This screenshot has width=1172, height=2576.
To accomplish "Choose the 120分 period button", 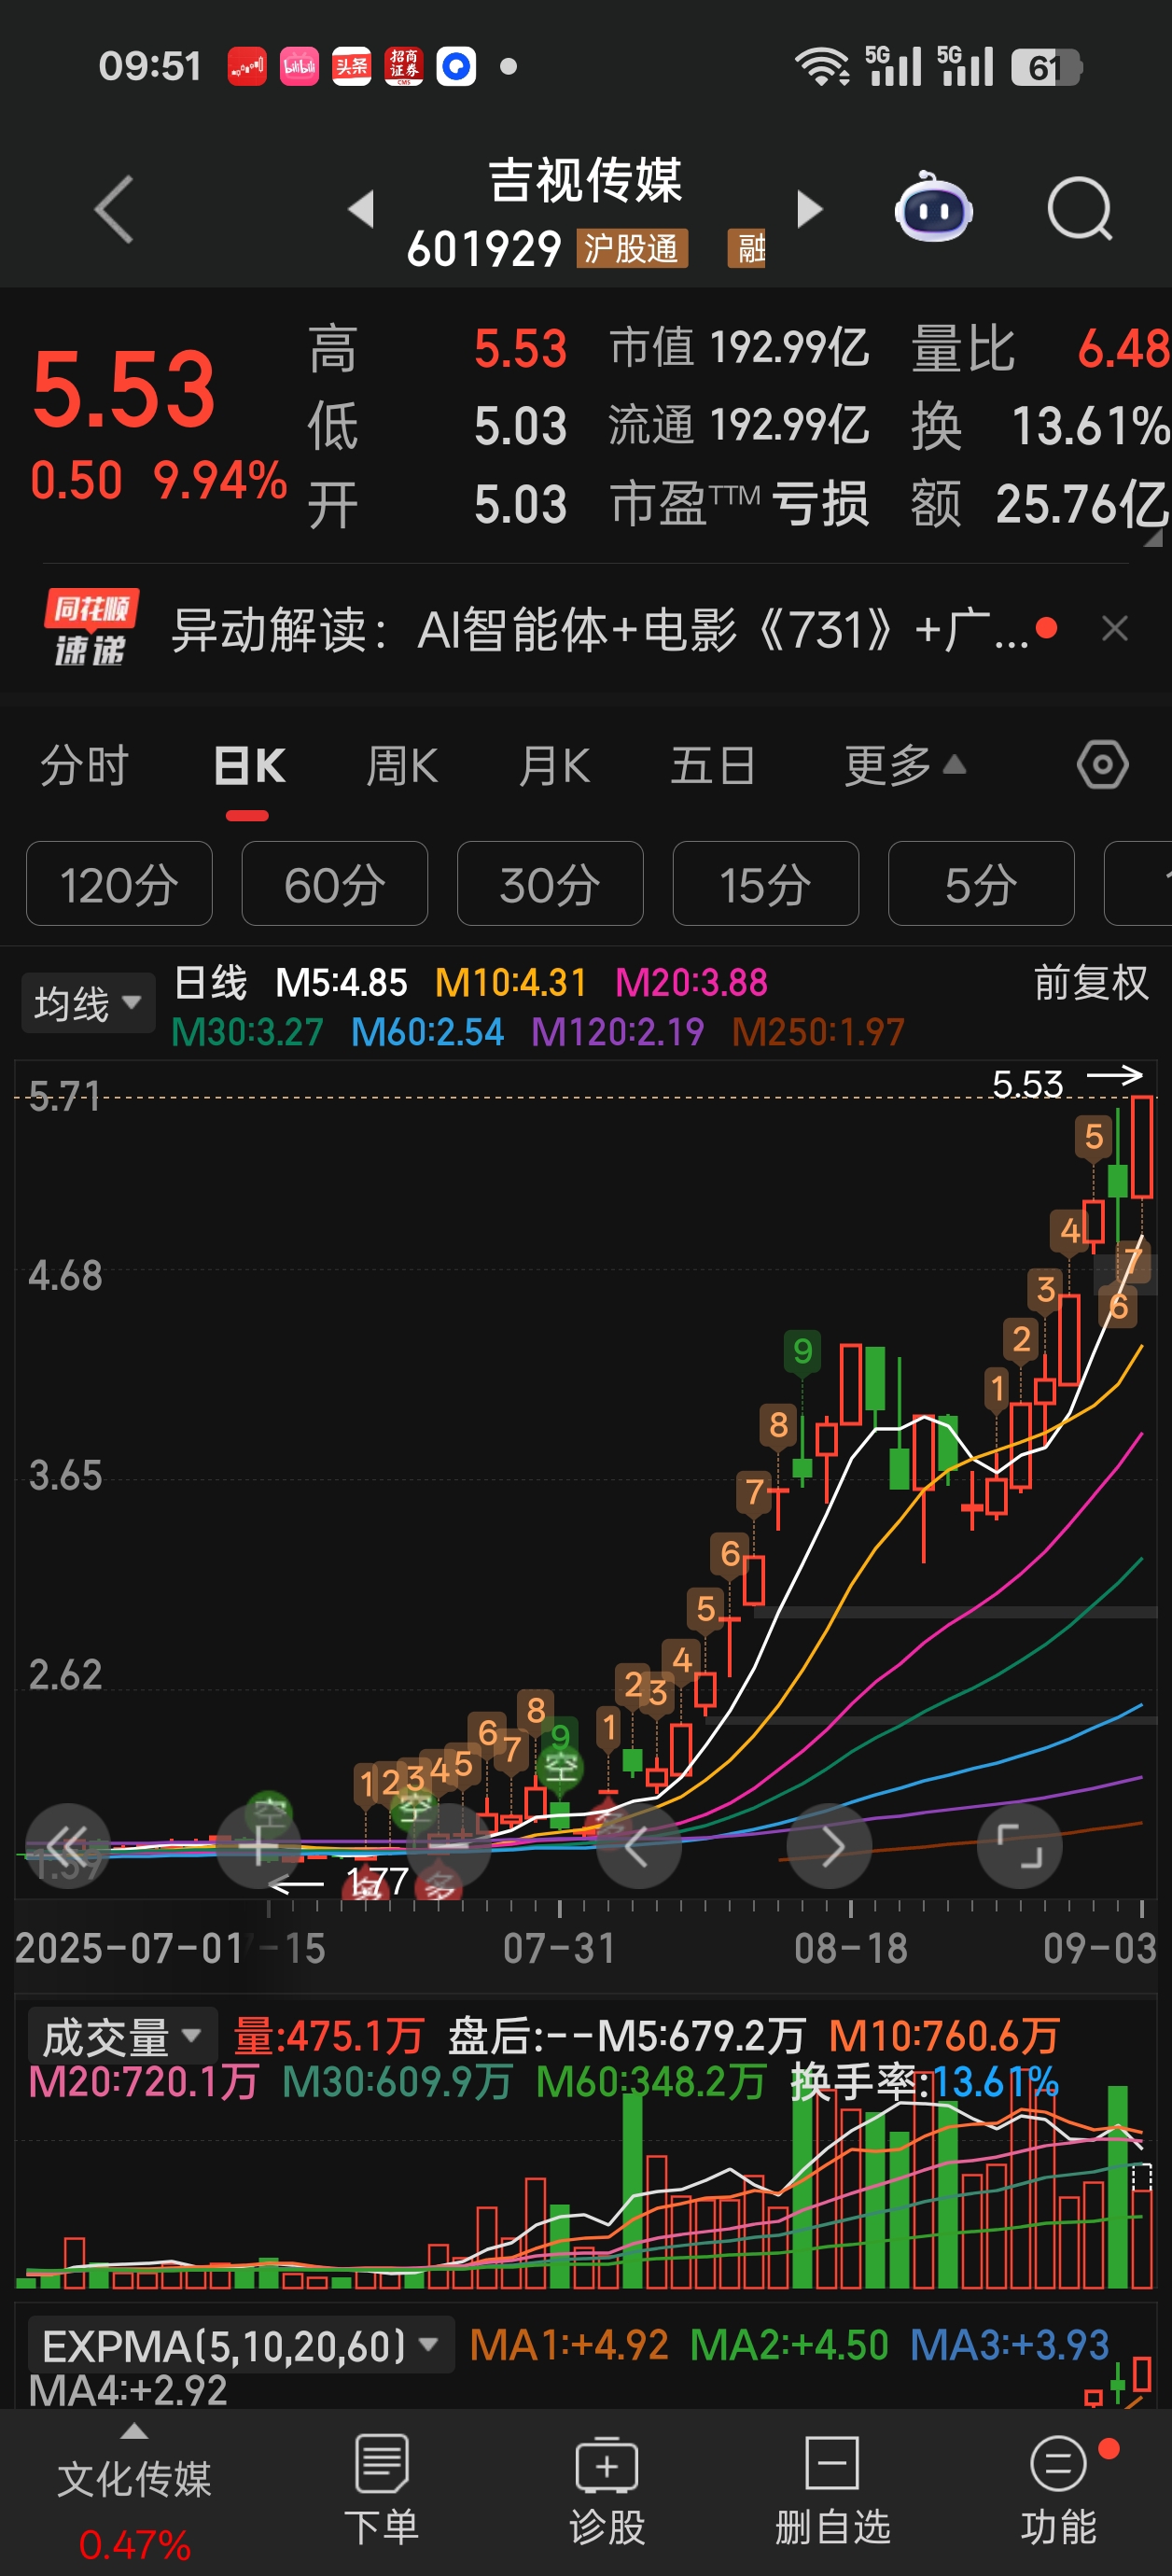I will click(119, 884).
